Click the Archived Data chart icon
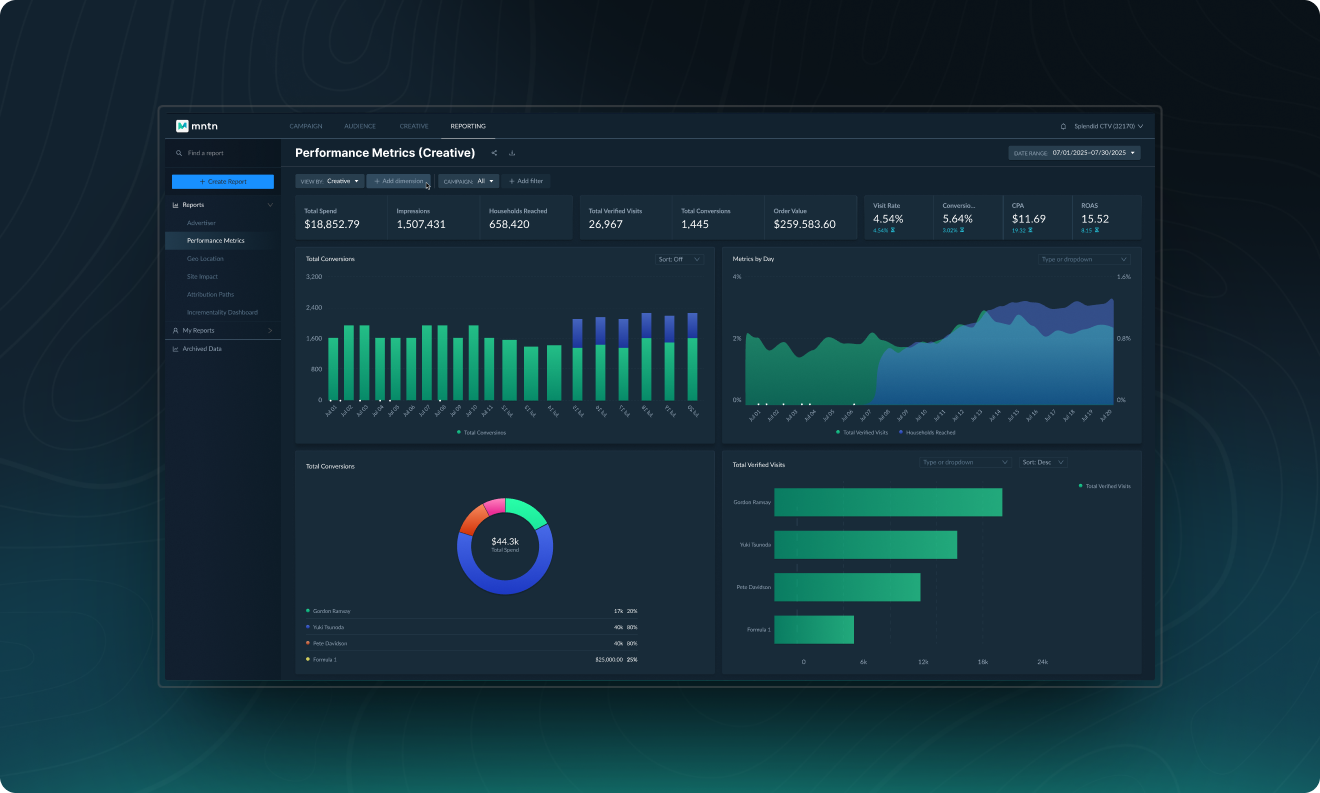The width and height of the screenshot is (1320, 793). pyautogui.click(x=176, y=349)
